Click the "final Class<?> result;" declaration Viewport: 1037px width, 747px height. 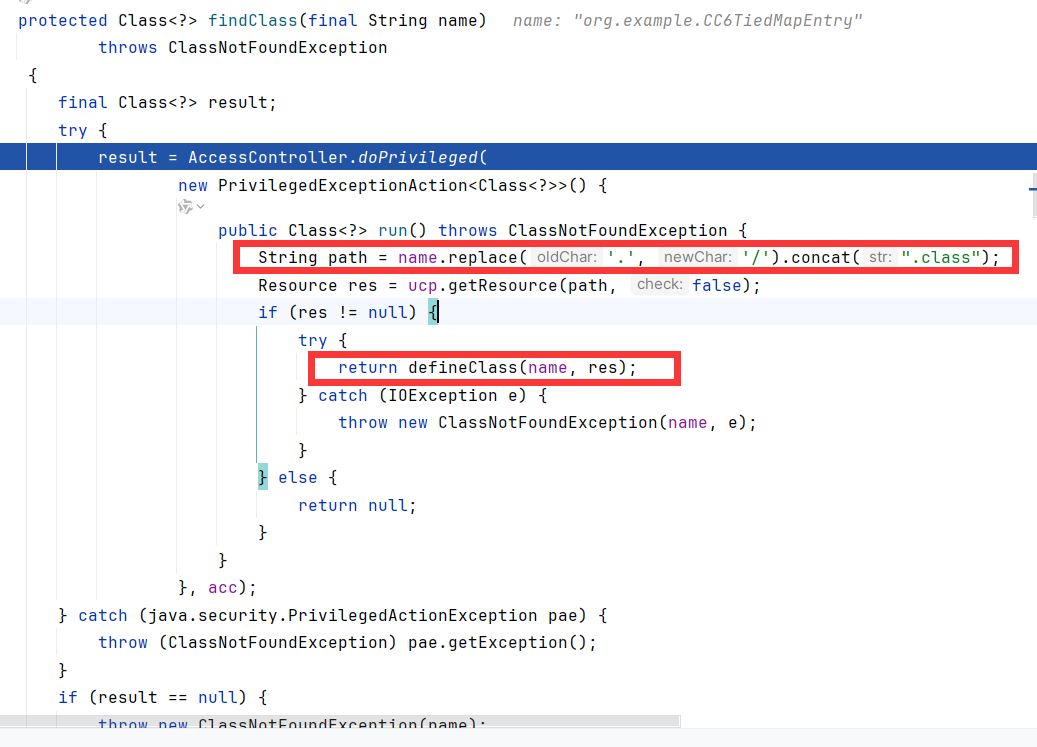point(167,102)
